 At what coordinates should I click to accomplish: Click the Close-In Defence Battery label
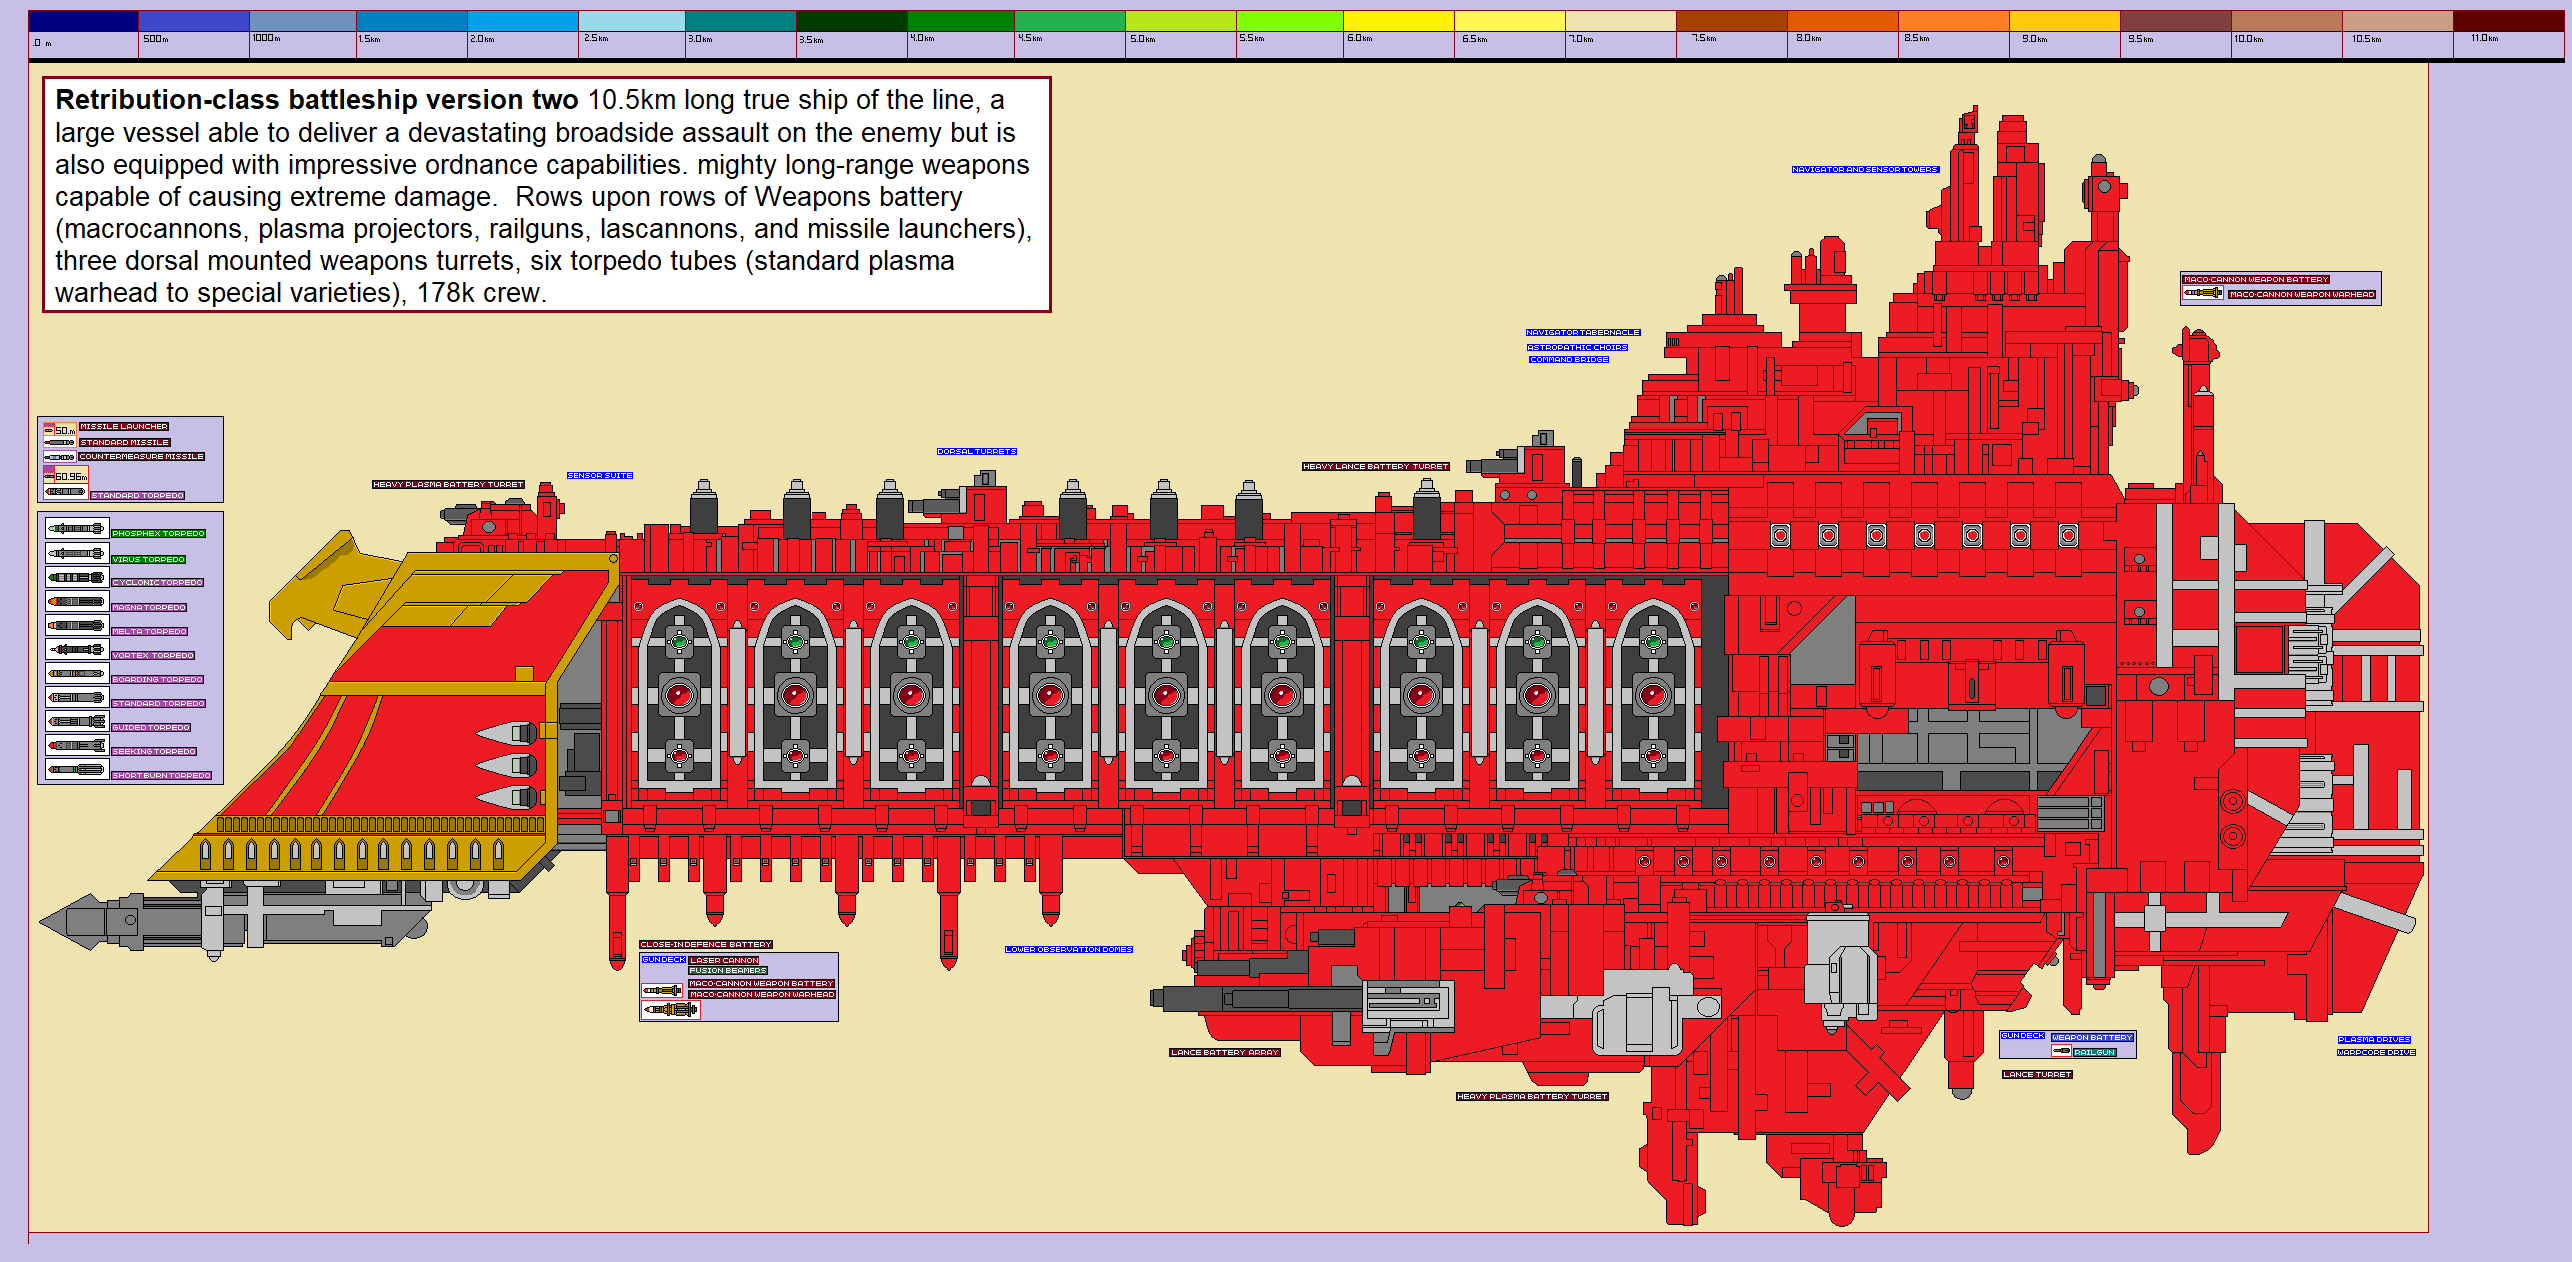pyautogui.click(x=706, y=945)
